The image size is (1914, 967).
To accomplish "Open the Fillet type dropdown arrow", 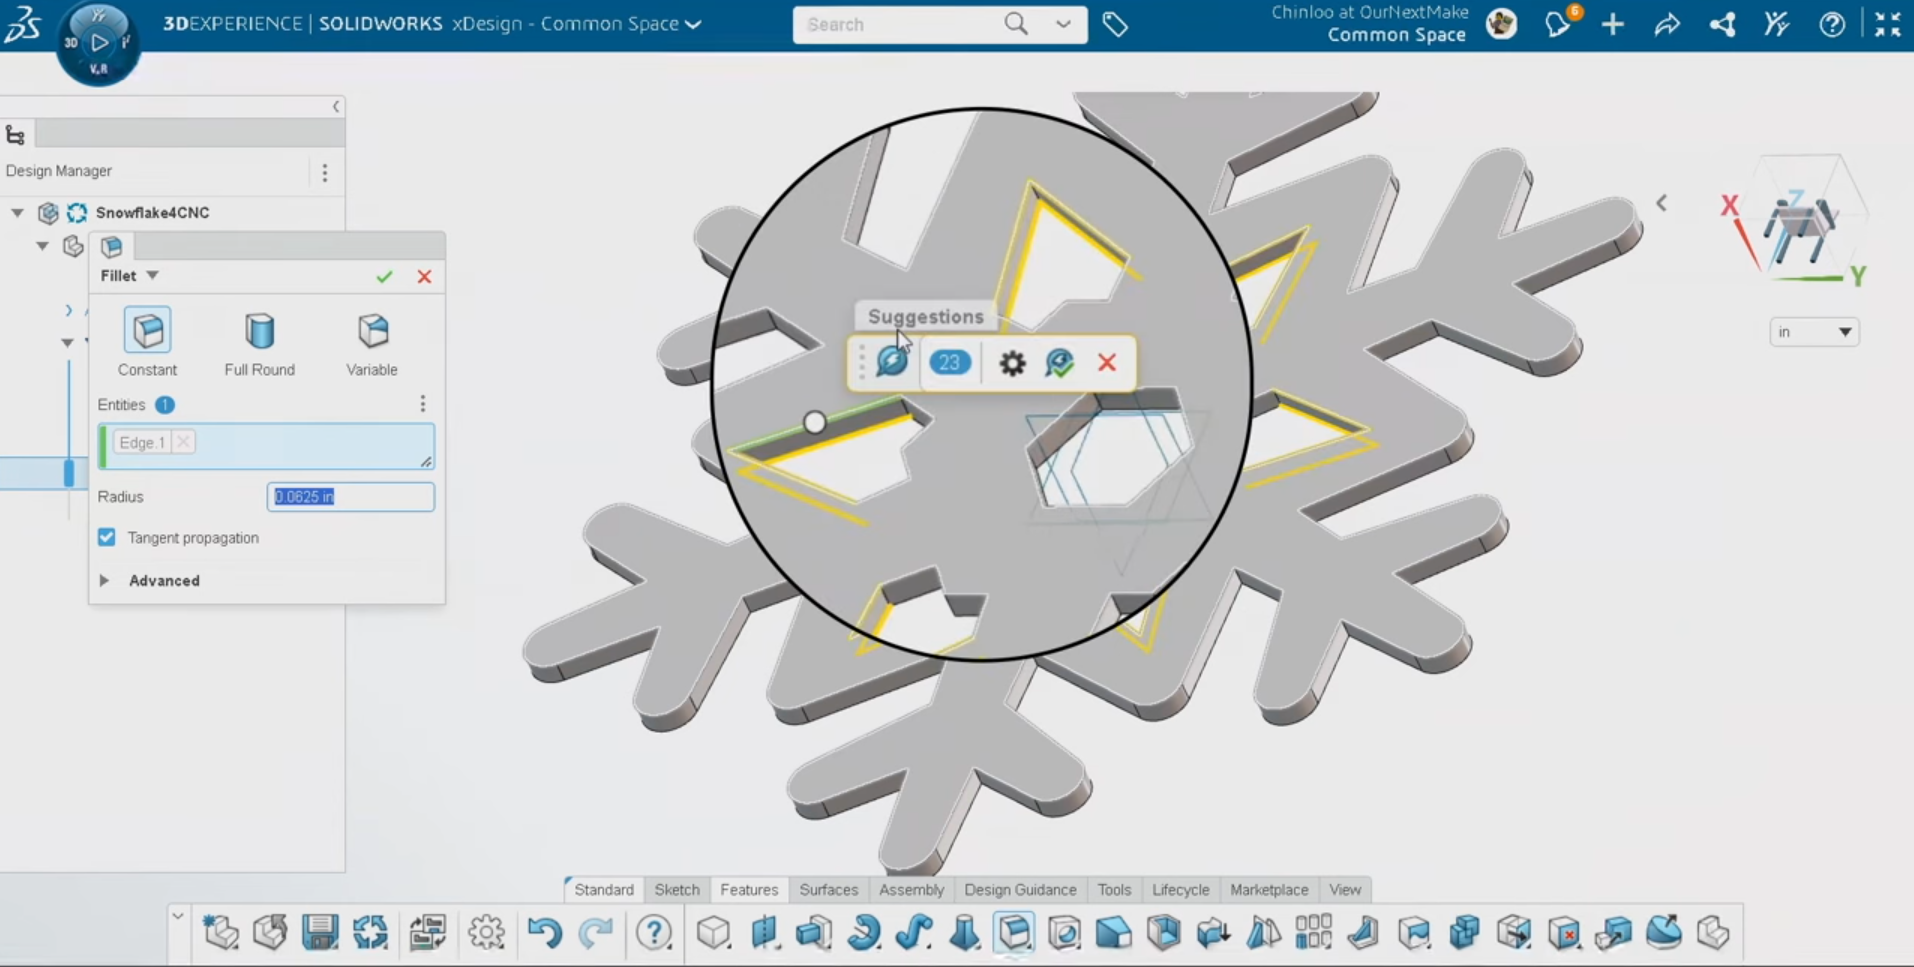I will [153, 276].
